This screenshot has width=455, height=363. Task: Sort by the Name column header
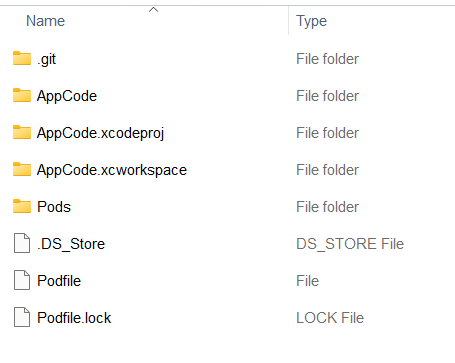point(45,21)
